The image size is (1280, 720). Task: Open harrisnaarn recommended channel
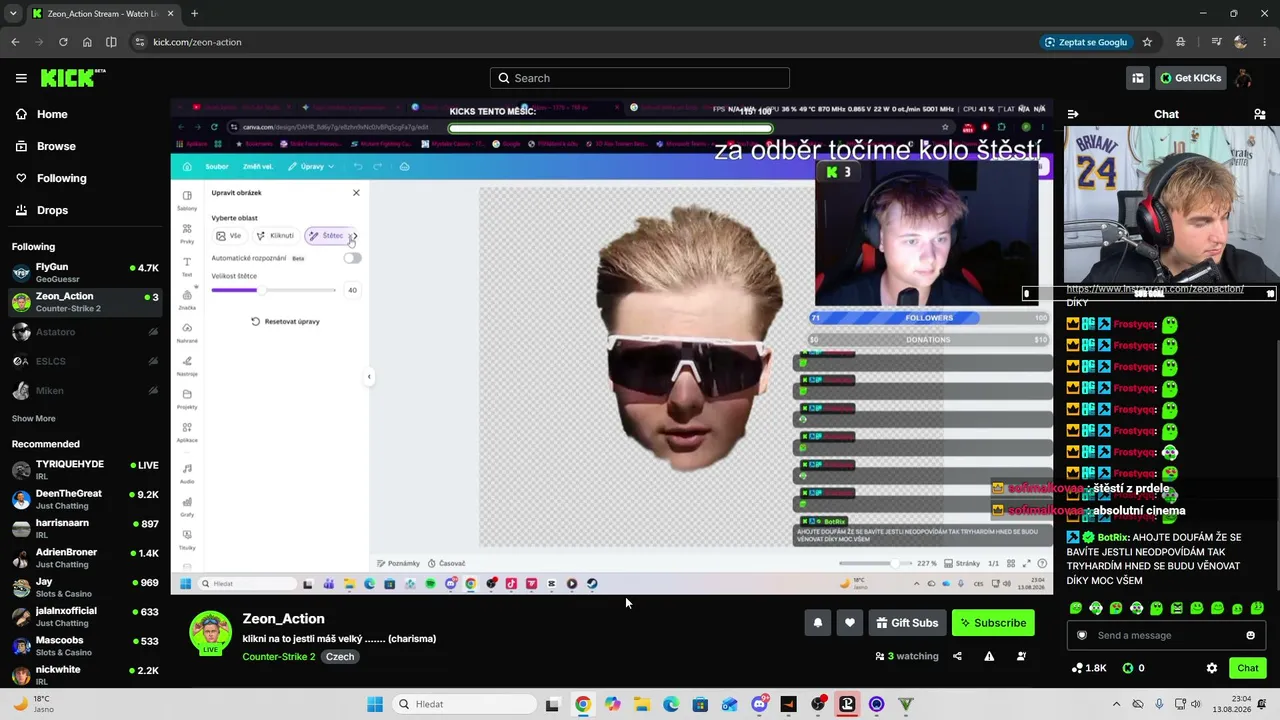(x=85, y=528)
